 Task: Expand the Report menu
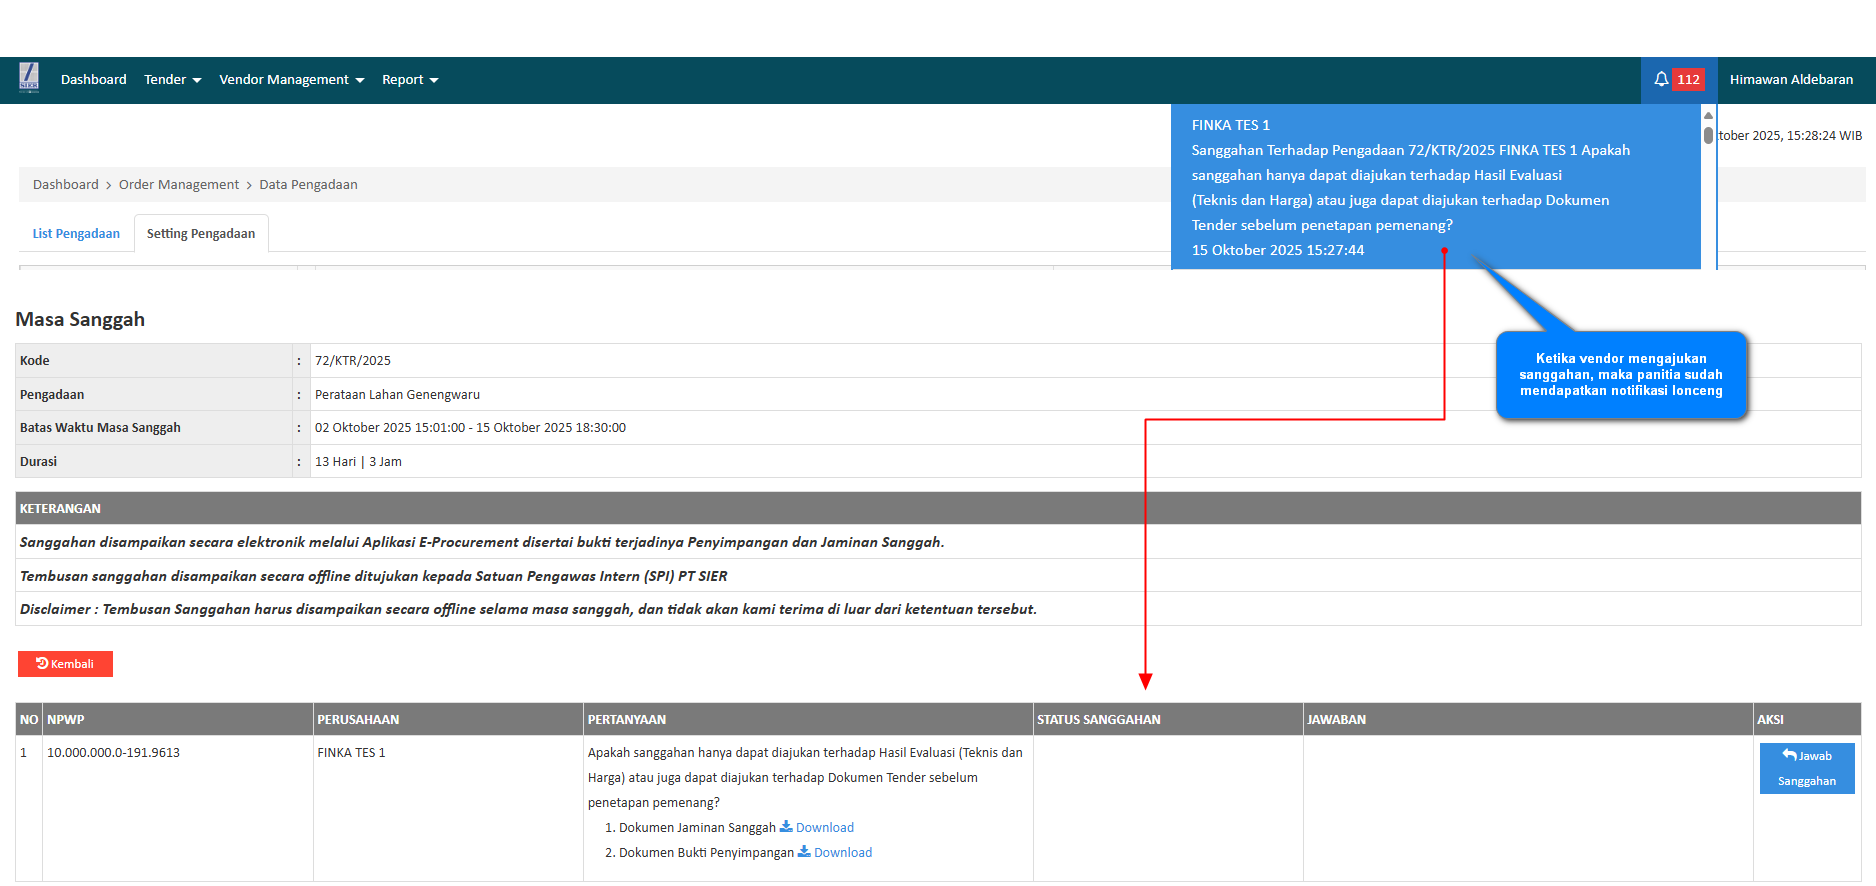tap(409, 80)
